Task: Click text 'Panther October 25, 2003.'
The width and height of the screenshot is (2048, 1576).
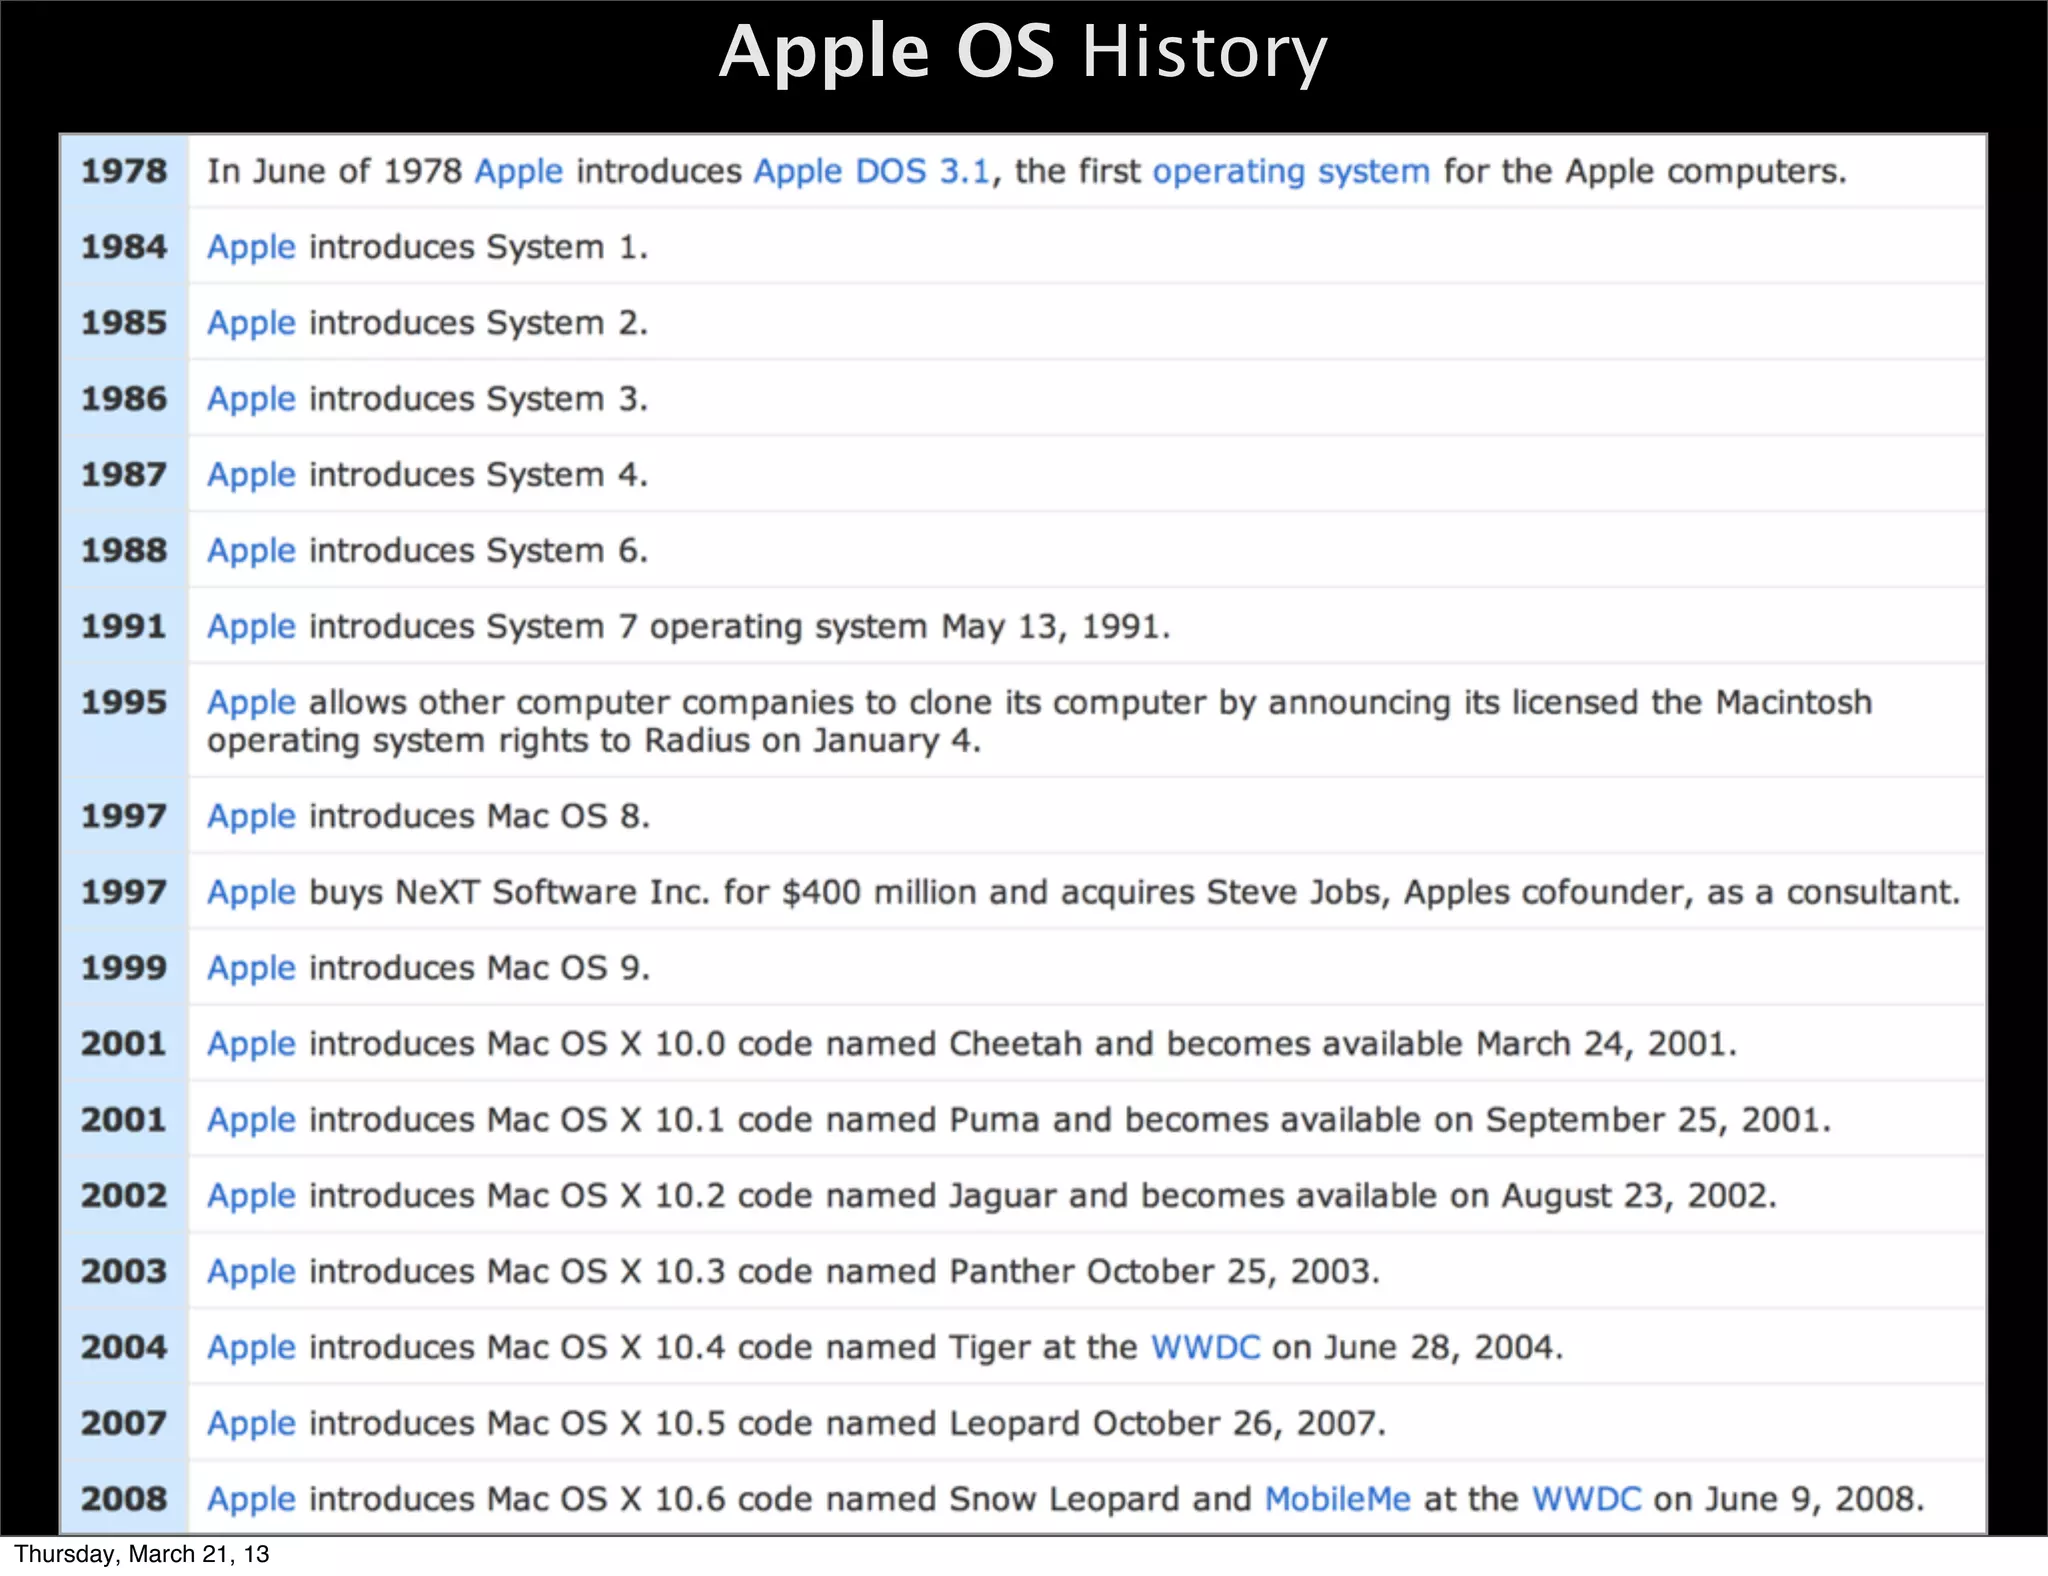Action: point(1165,1272)
